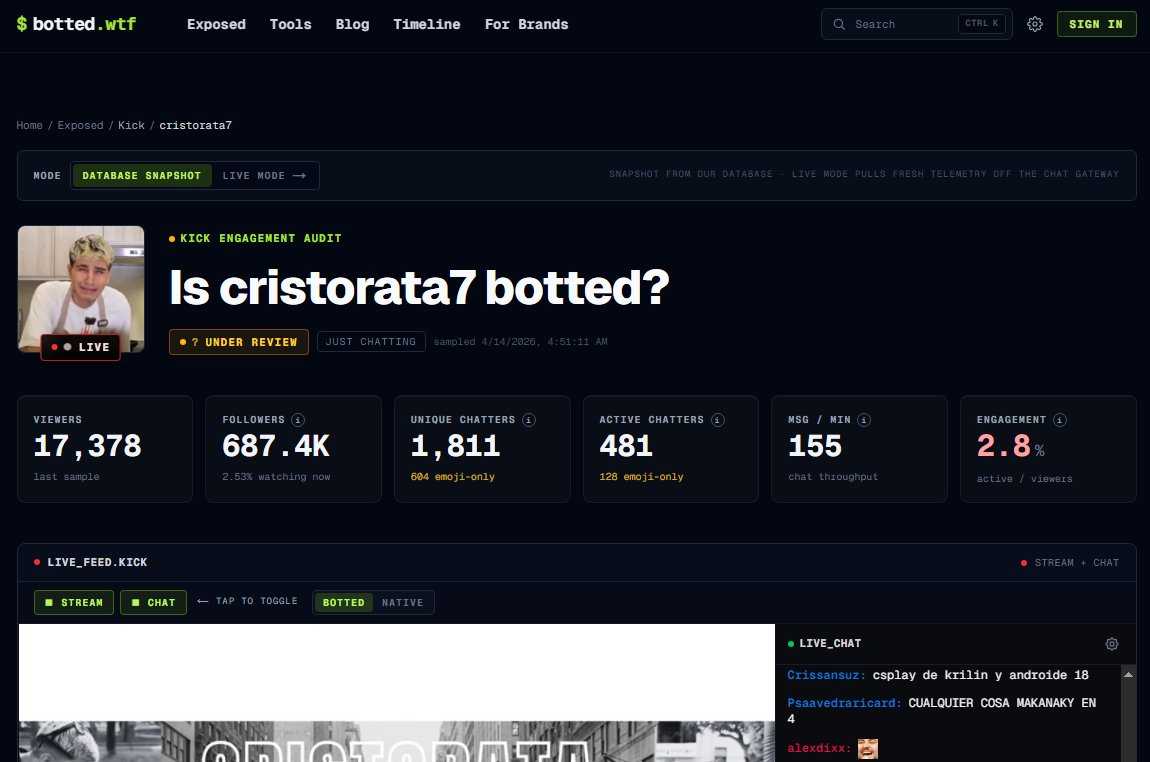Open Msg / Min info icon
Viewport: 1150px width, 762px height.
pos(864,420)
